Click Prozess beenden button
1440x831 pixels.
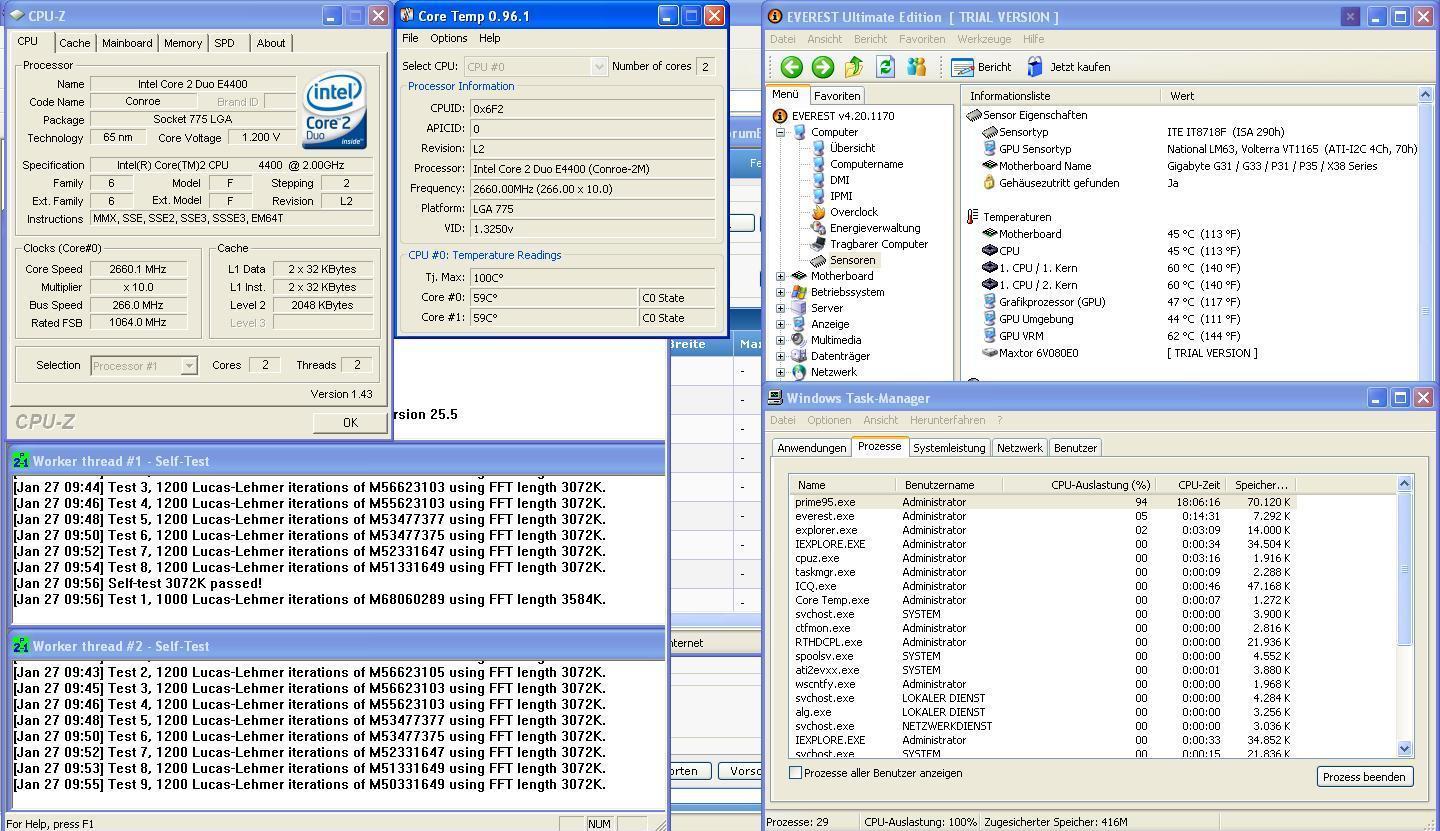[x=1365, y=777]
